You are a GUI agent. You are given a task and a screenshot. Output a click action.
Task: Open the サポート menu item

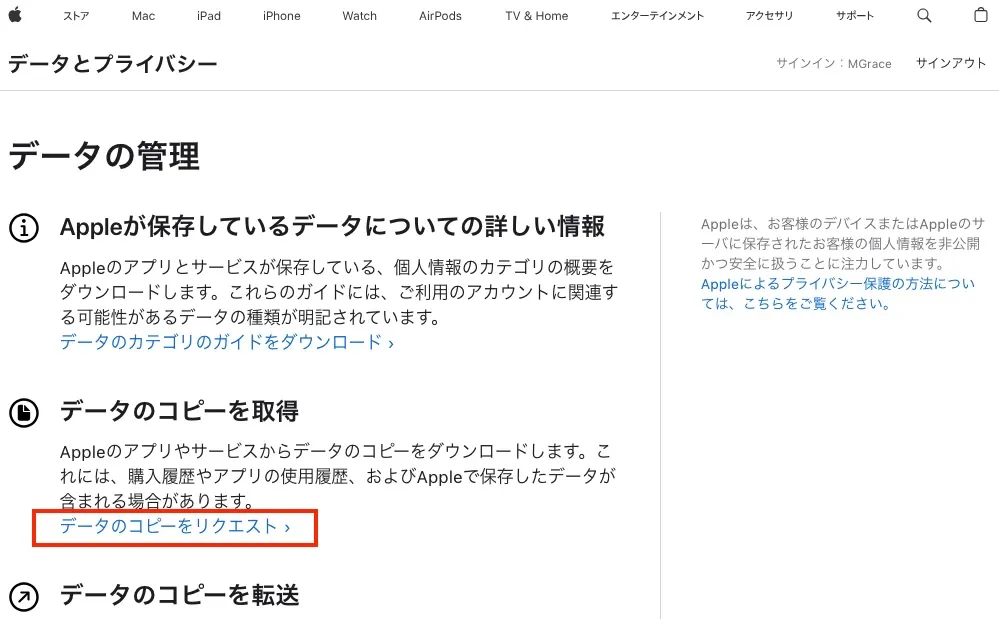(854, 16)
